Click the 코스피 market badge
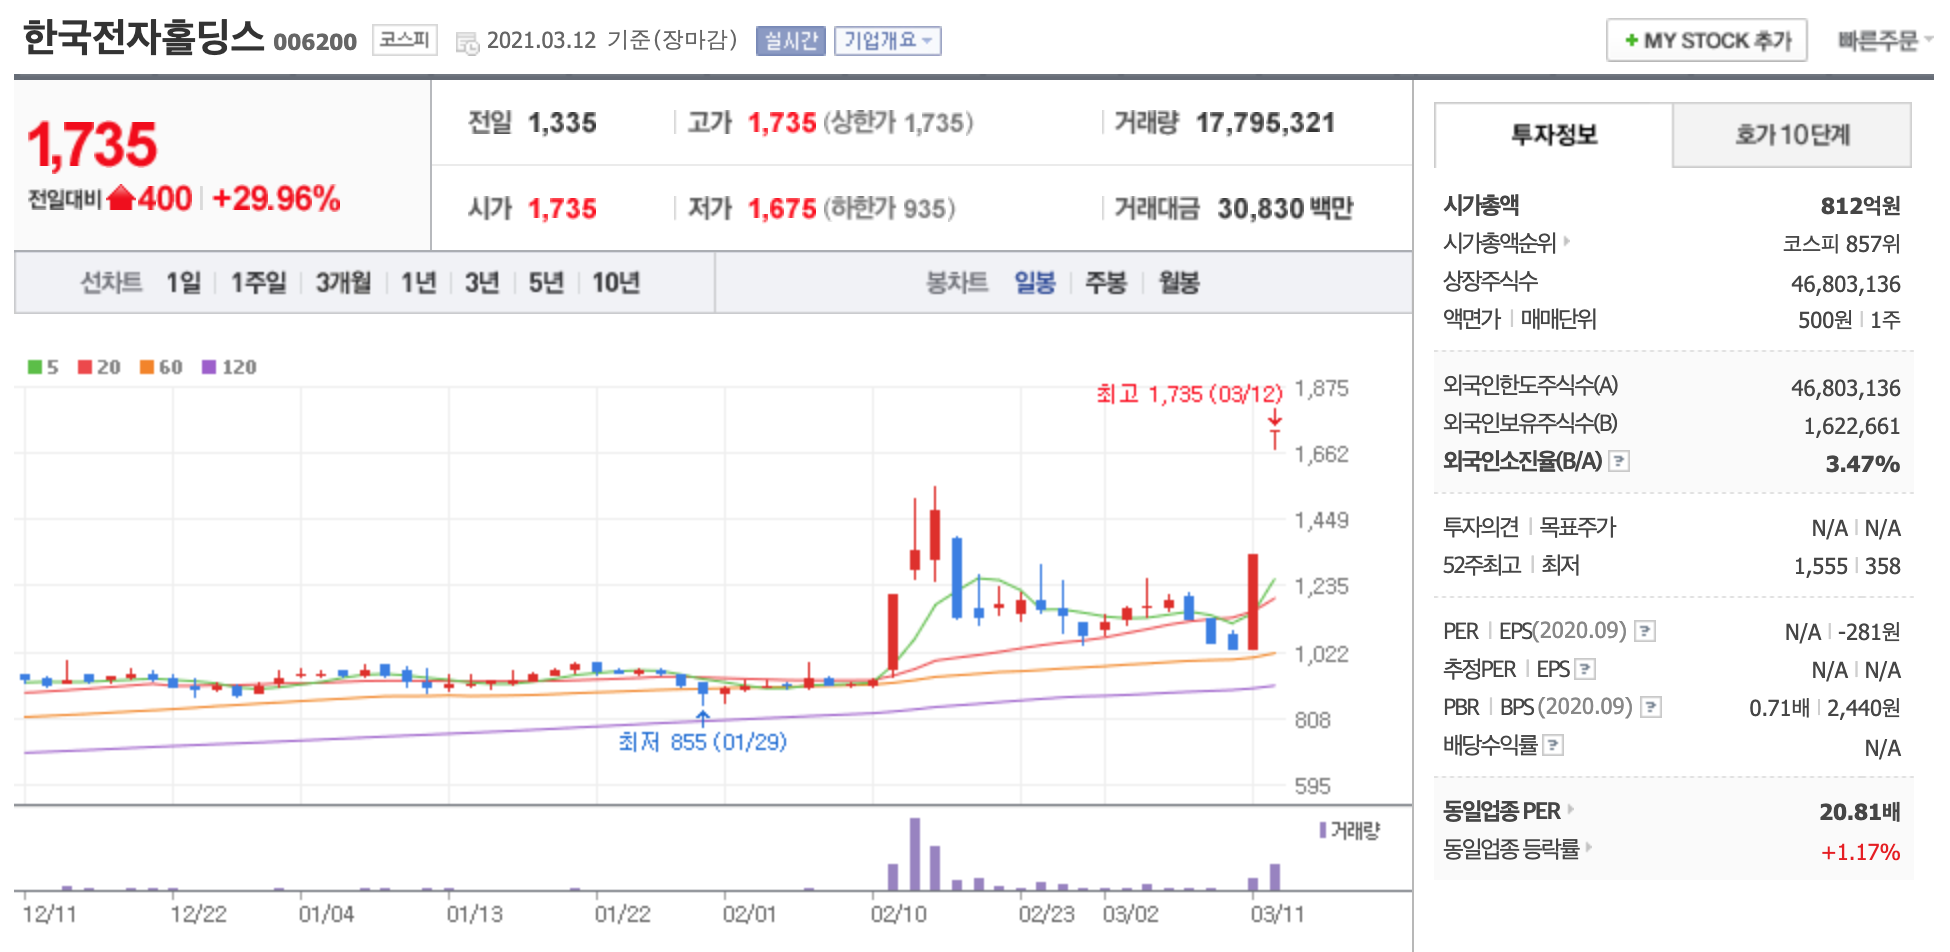The image size is (1950, 952). pyautogui.click(x=405, y=40)
